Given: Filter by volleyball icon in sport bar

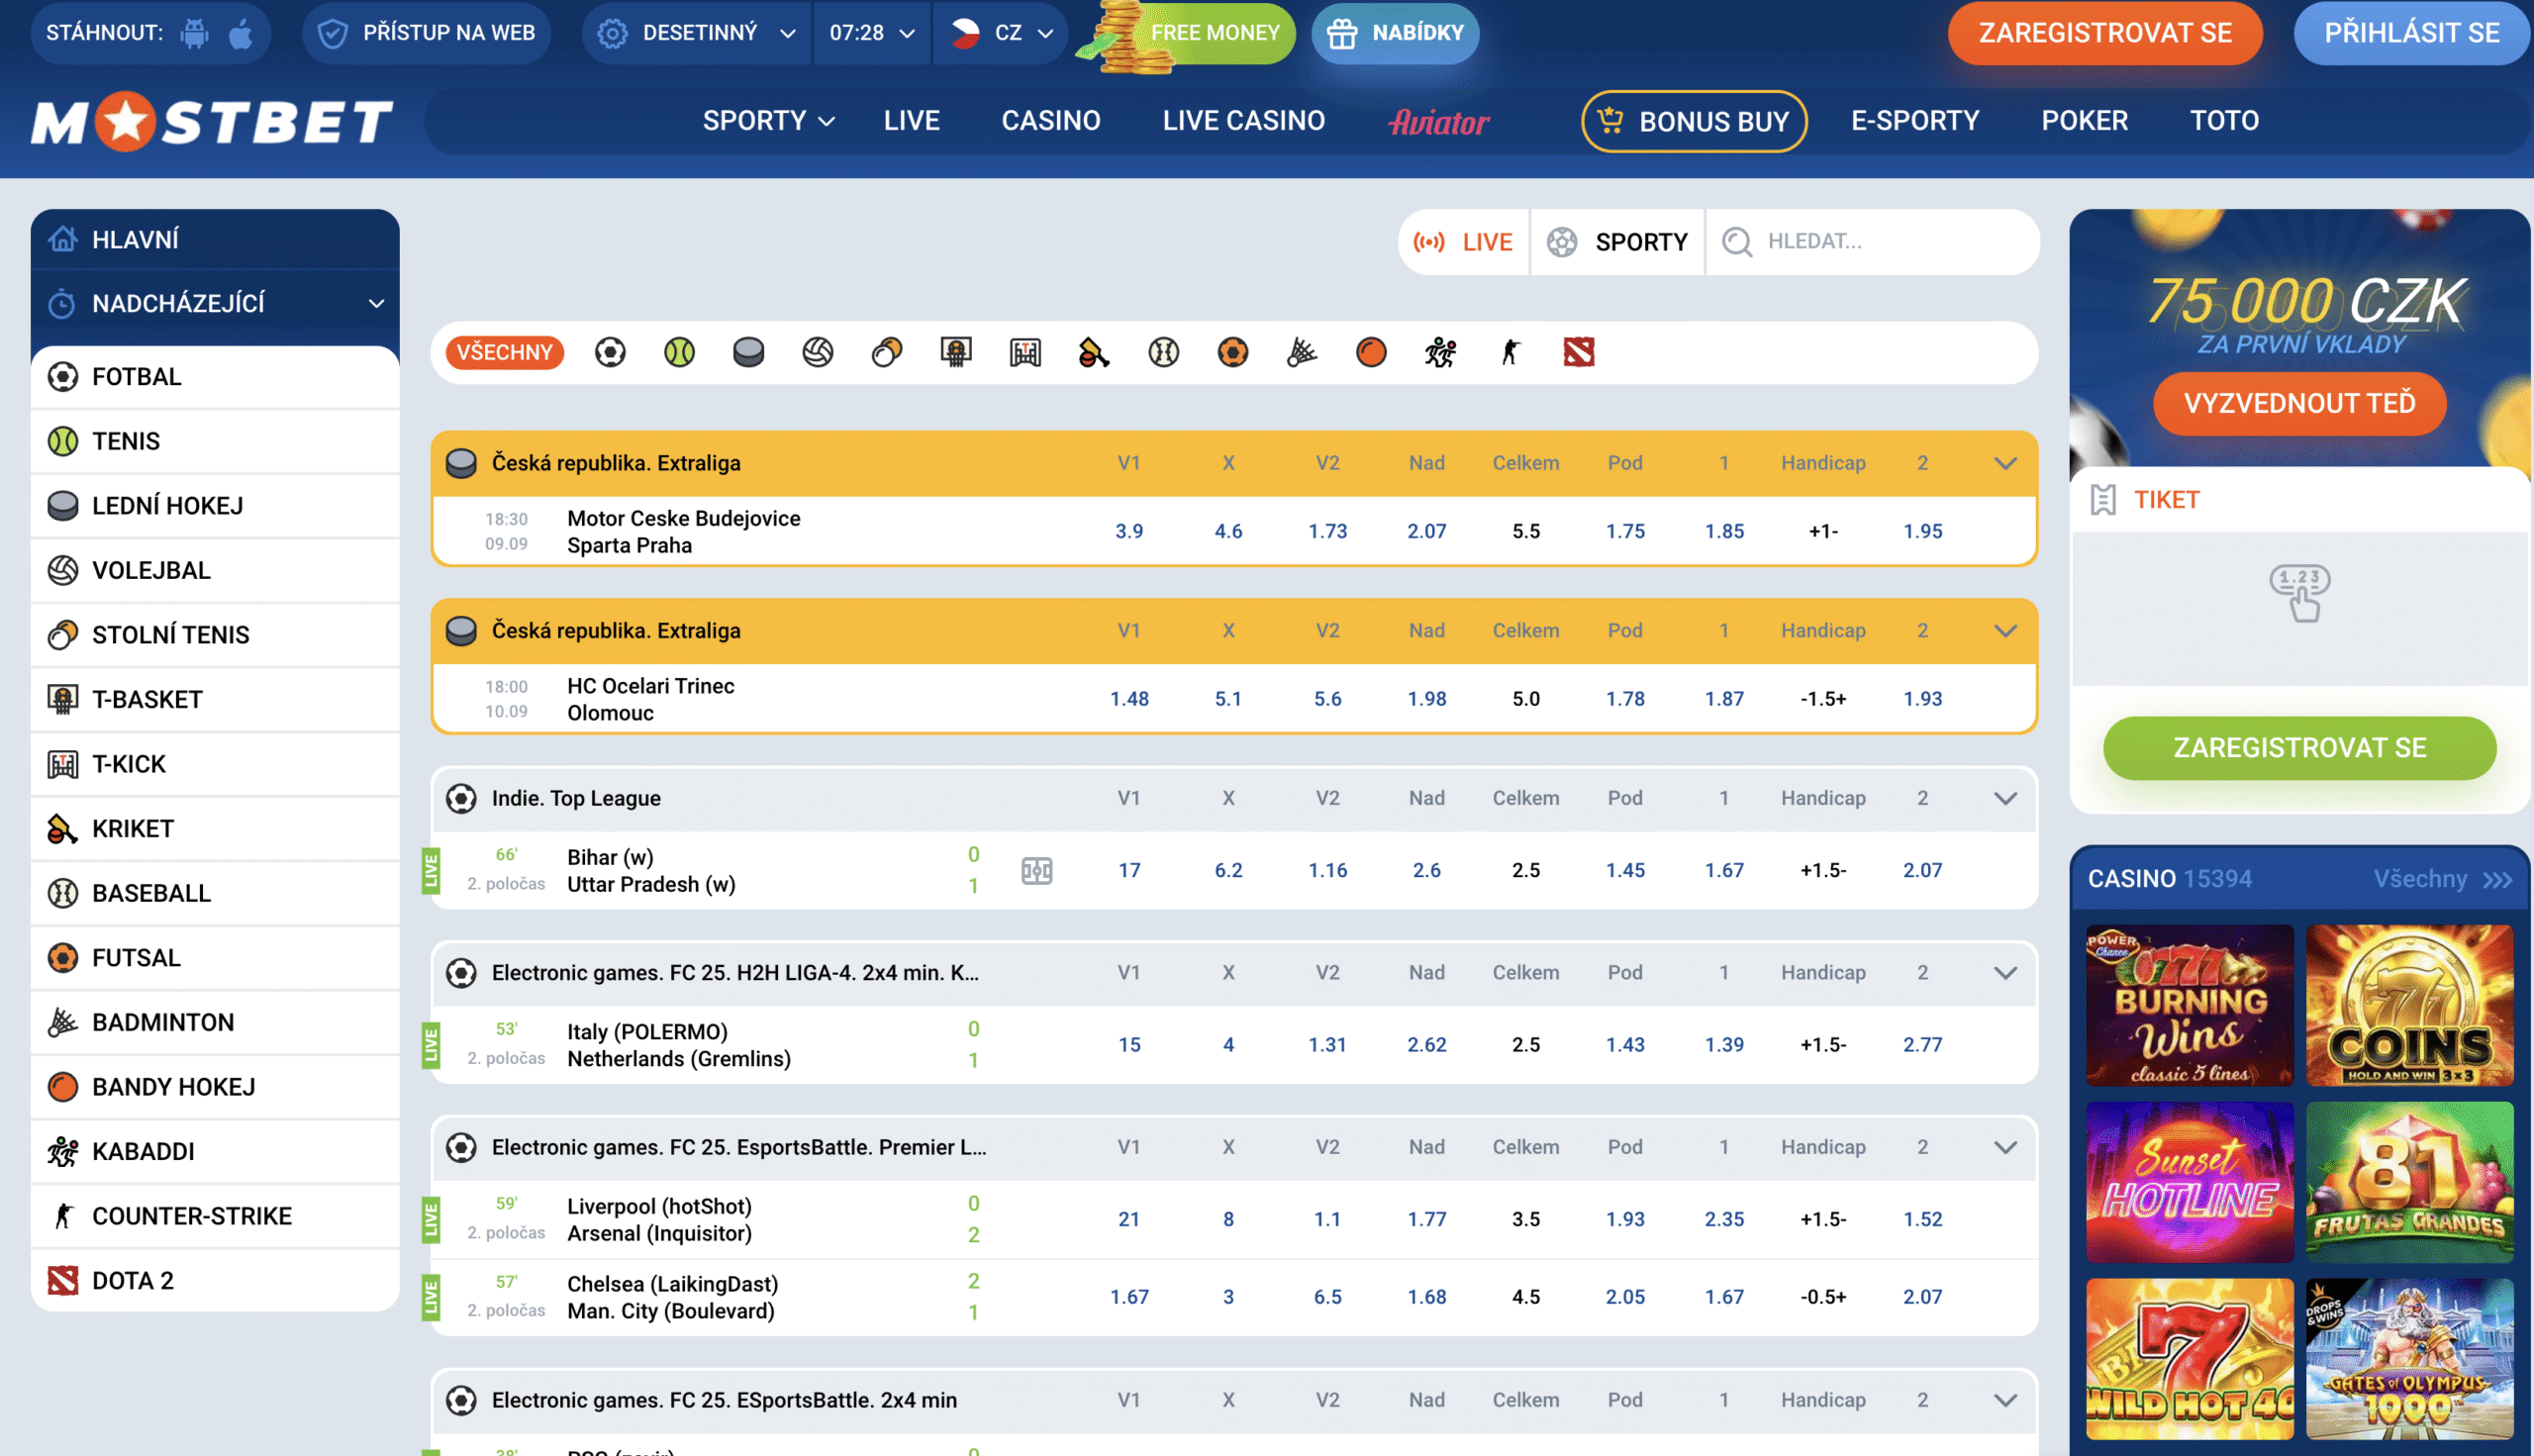Looking at the screenshot, I should [x=818, y=352].
